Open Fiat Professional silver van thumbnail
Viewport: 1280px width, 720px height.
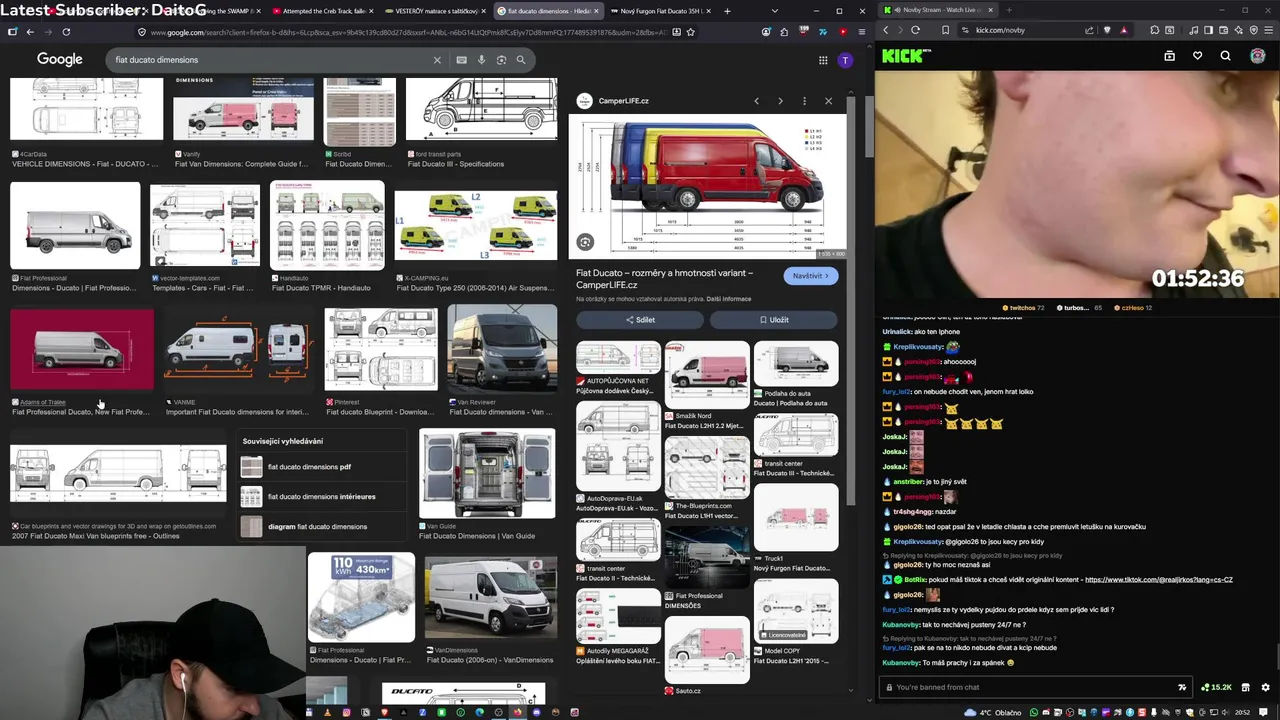click(x=75, y=226)
